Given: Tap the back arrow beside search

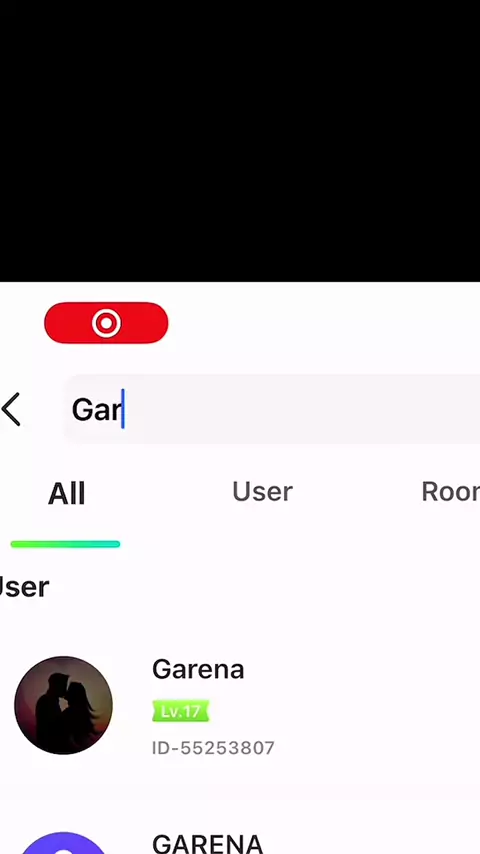Looking at the screenshot, I should pyautogui.click(x=11, y=409).
